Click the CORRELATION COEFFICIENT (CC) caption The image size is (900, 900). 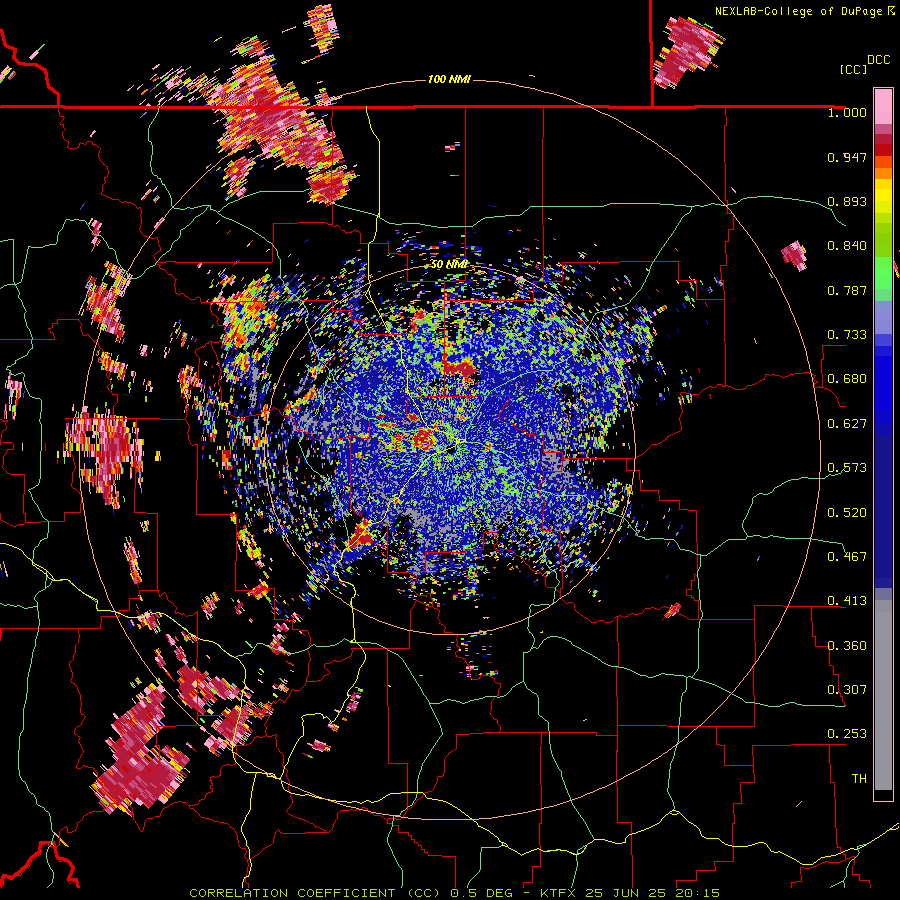[316, 893]
